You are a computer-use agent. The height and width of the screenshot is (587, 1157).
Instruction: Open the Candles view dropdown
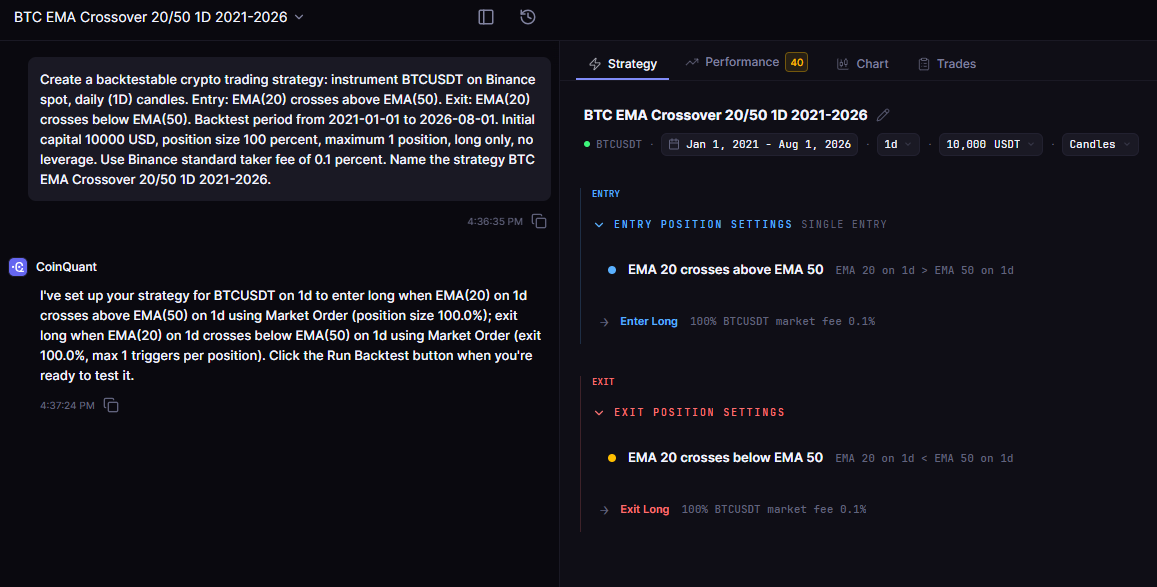pyautogui.click(x=1100, y=145)
